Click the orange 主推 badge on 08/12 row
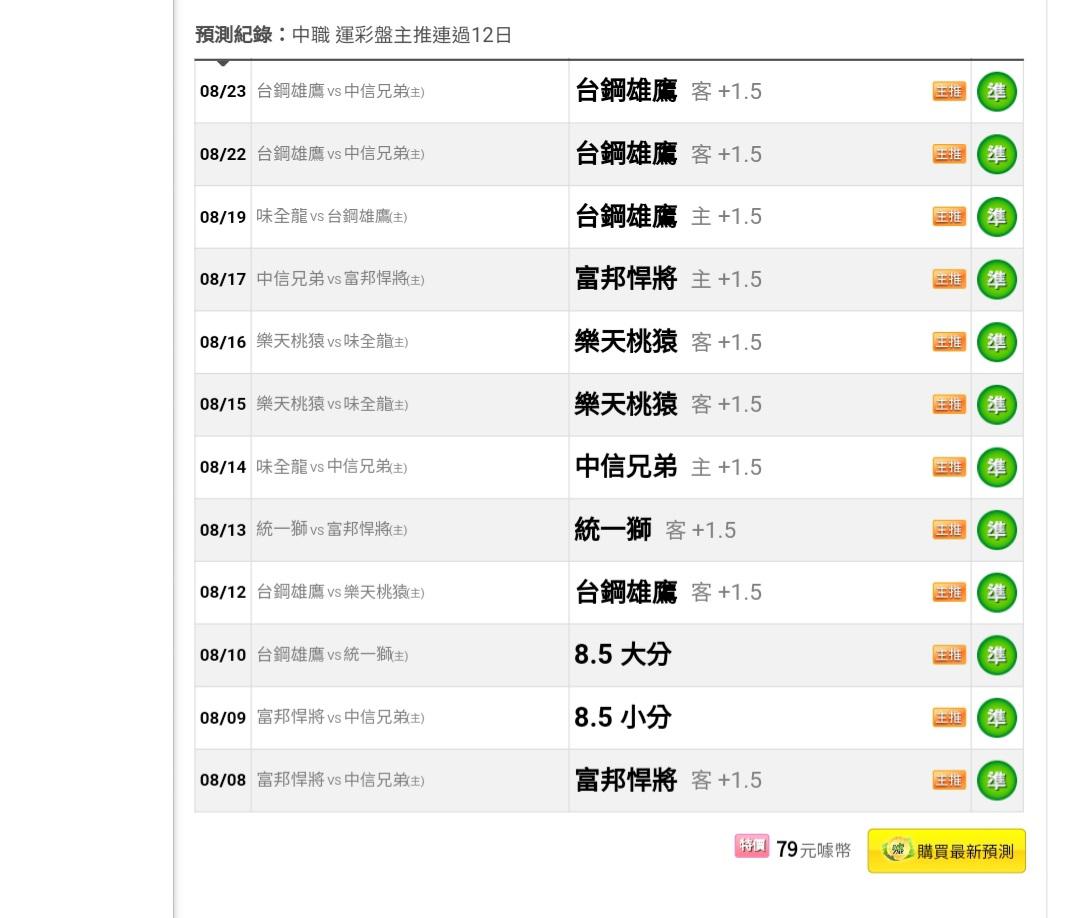Image resolution: width=1080 pixels, height=918 pixels. click(x=949, y=592)
